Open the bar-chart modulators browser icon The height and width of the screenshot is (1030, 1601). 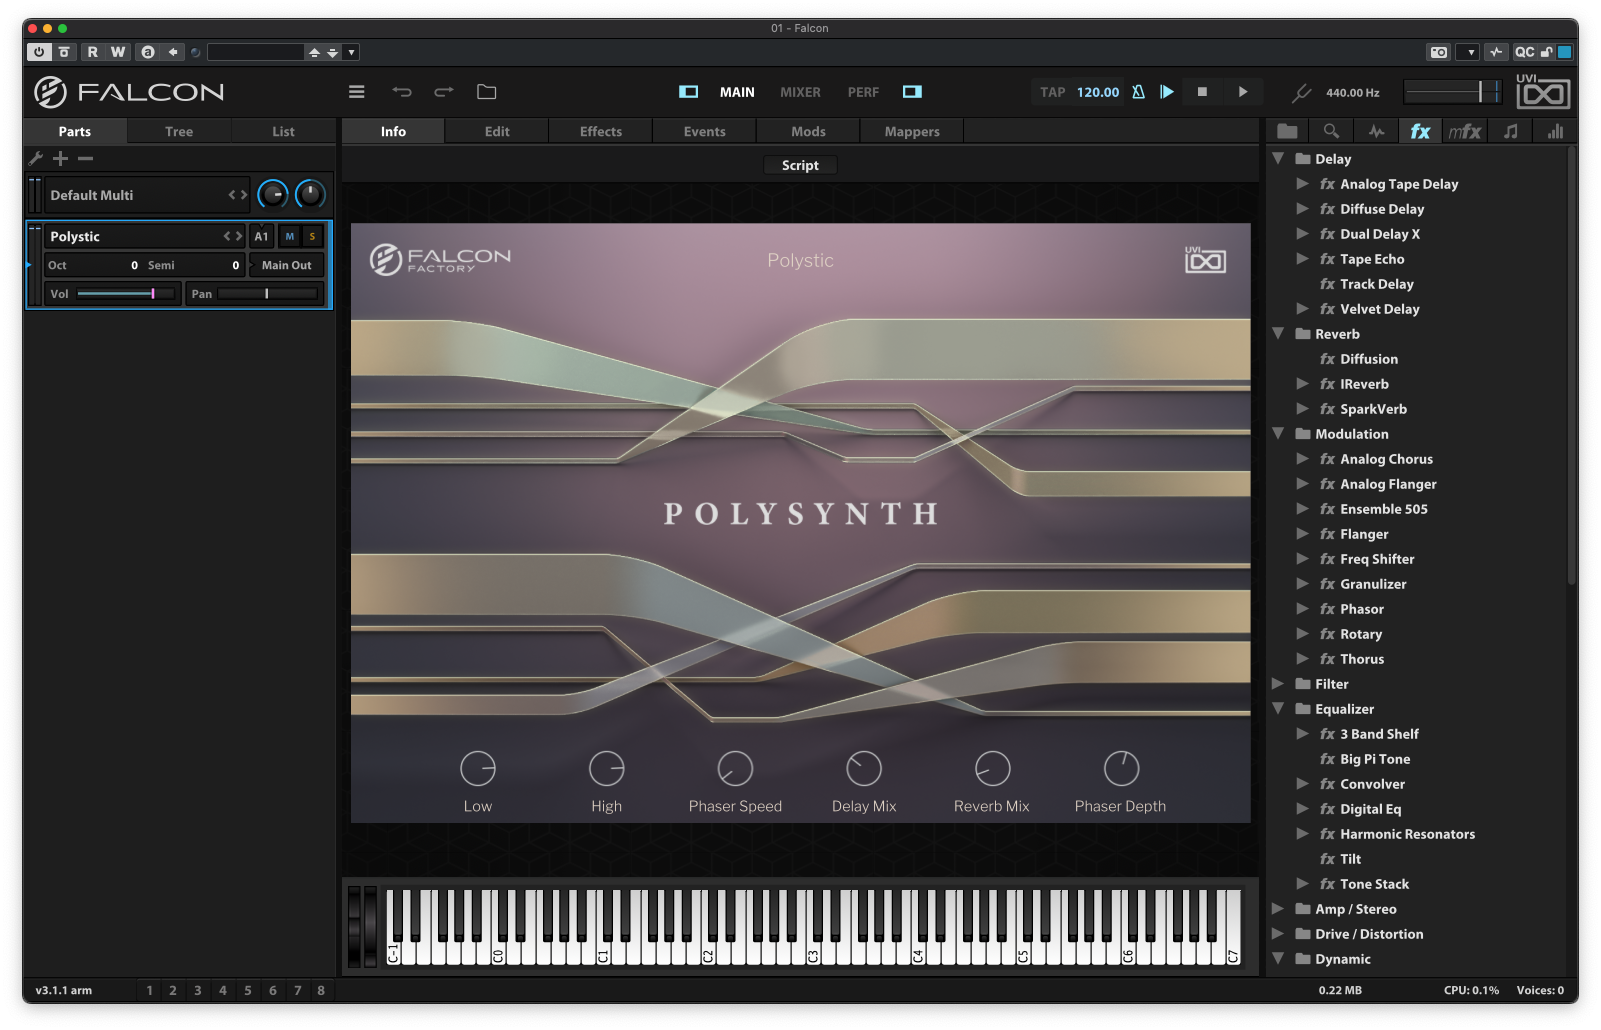[x=1555, y=131]
